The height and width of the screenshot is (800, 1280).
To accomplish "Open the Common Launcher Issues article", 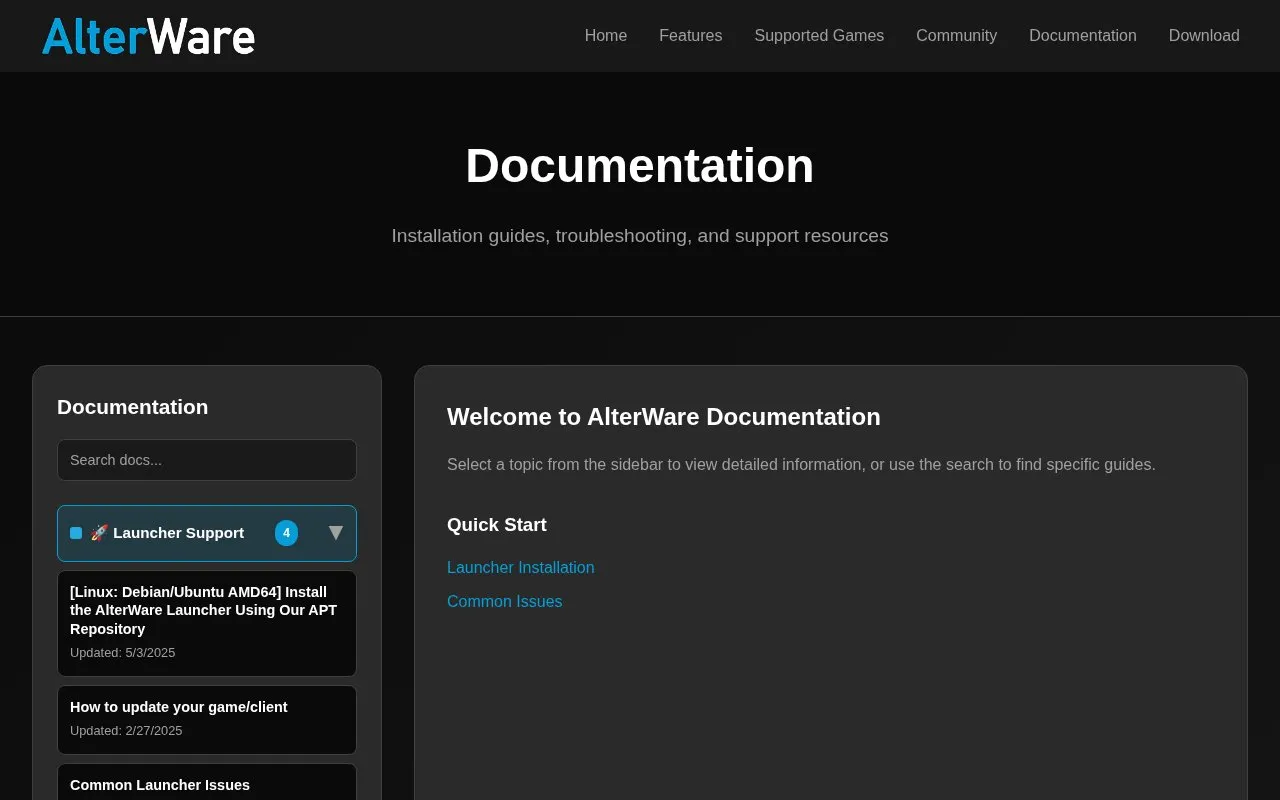I will coord(207,782).
